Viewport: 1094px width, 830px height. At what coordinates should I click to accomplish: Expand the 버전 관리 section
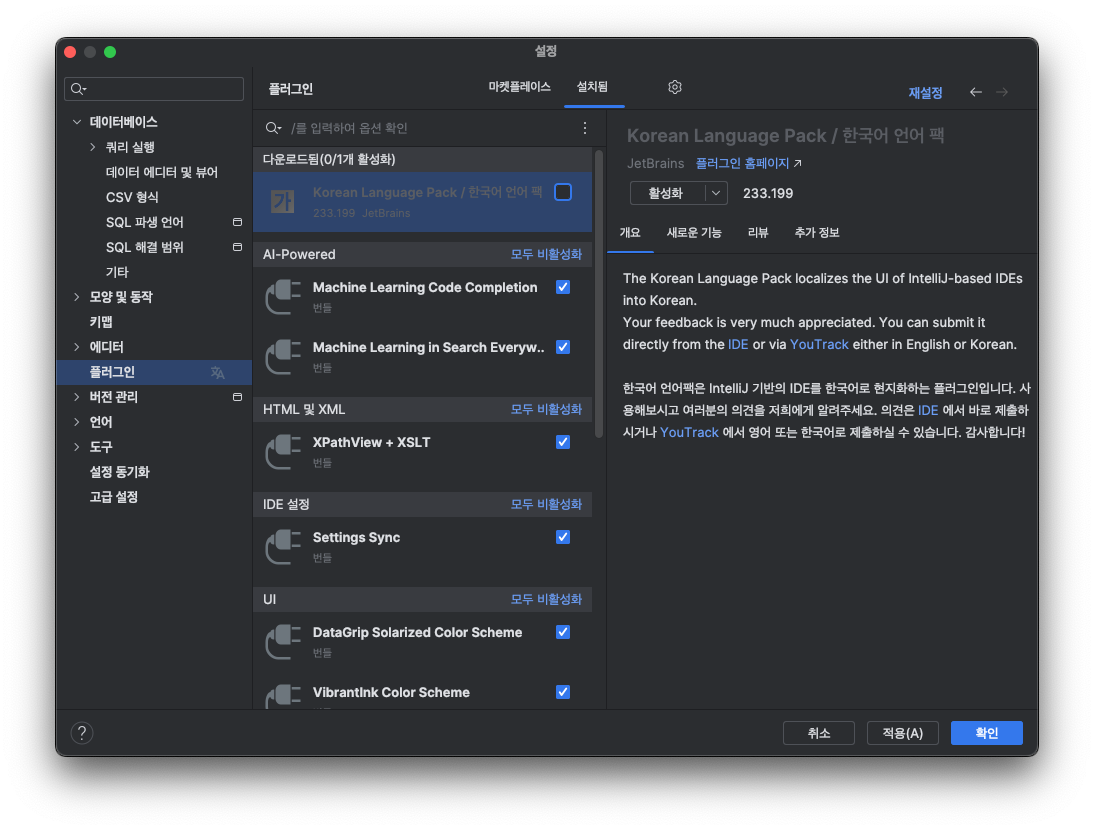point(77,397)
